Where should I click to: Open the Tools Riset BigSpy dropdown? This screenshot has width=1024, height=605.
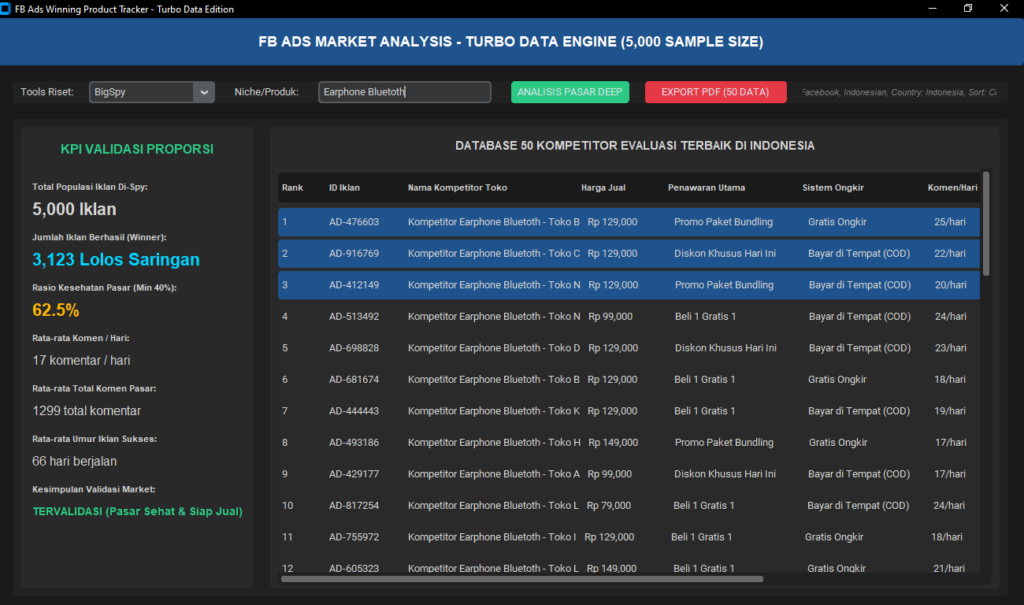pos(152,92)
